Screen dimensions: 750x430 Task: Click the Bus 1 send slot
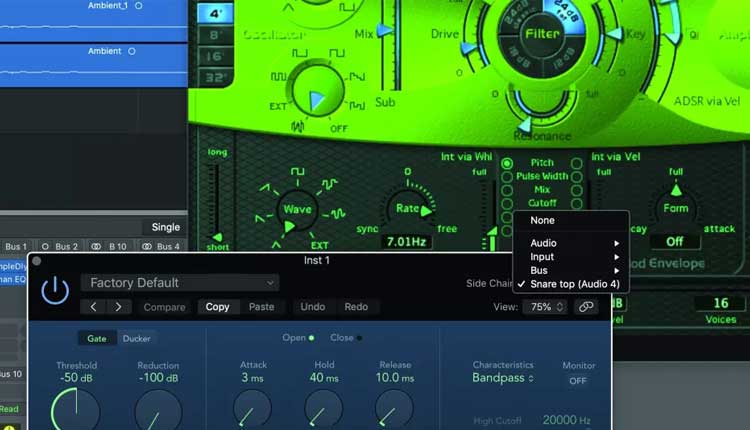click(x=16, y=246)
